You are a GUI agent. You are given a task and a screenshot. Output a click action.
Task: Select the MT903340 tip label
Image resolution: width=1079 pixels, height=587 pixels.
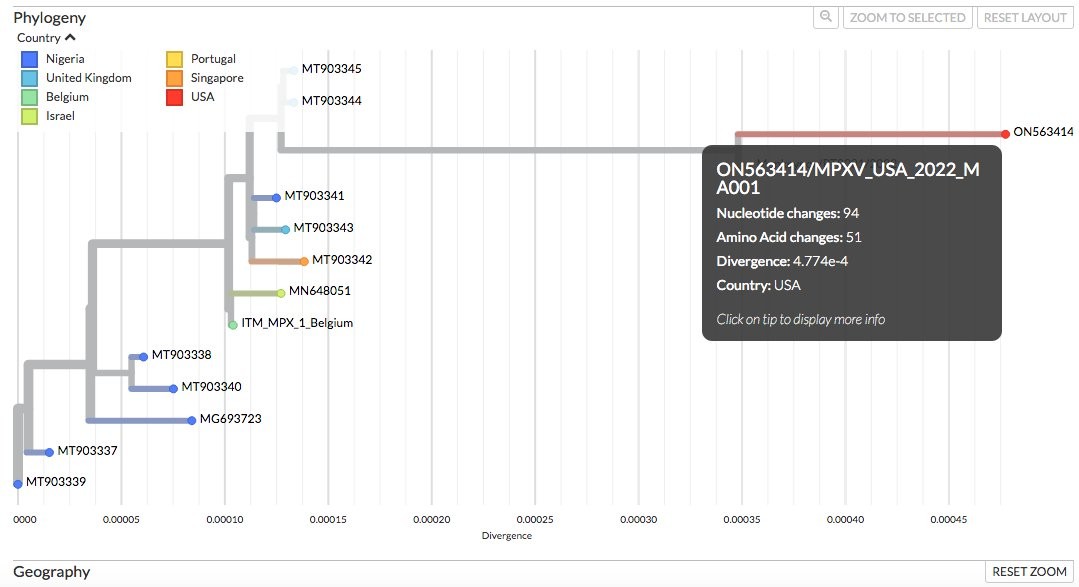(211, 387)
